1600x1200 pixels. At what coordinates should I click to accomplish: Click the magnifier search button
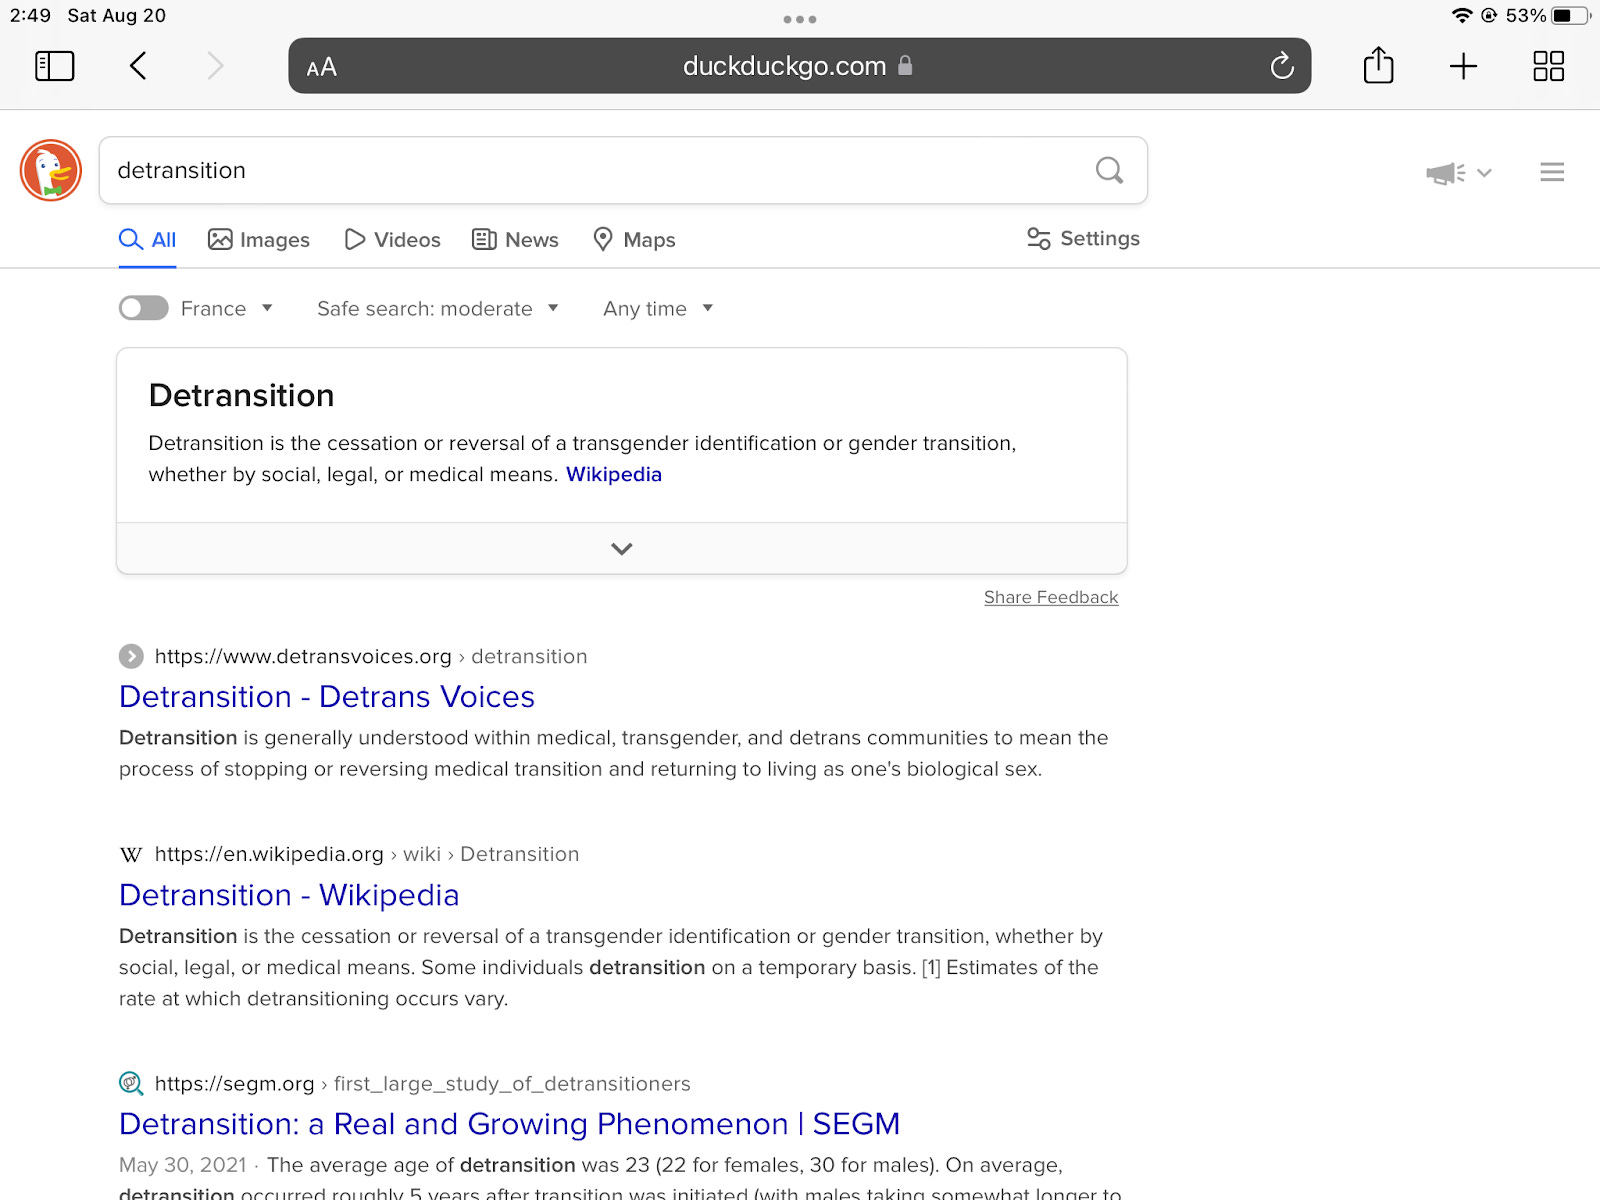pyautogui.click(x=1109, y=170)
